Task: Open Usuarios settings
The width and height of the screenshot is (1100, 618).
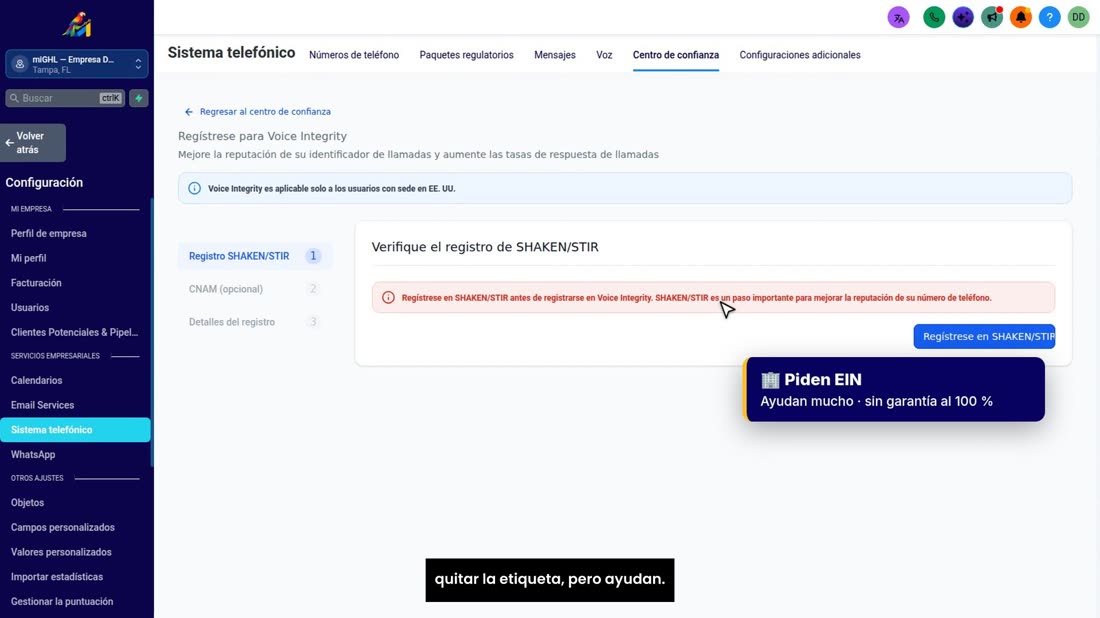Action: [x=30, y=307]
